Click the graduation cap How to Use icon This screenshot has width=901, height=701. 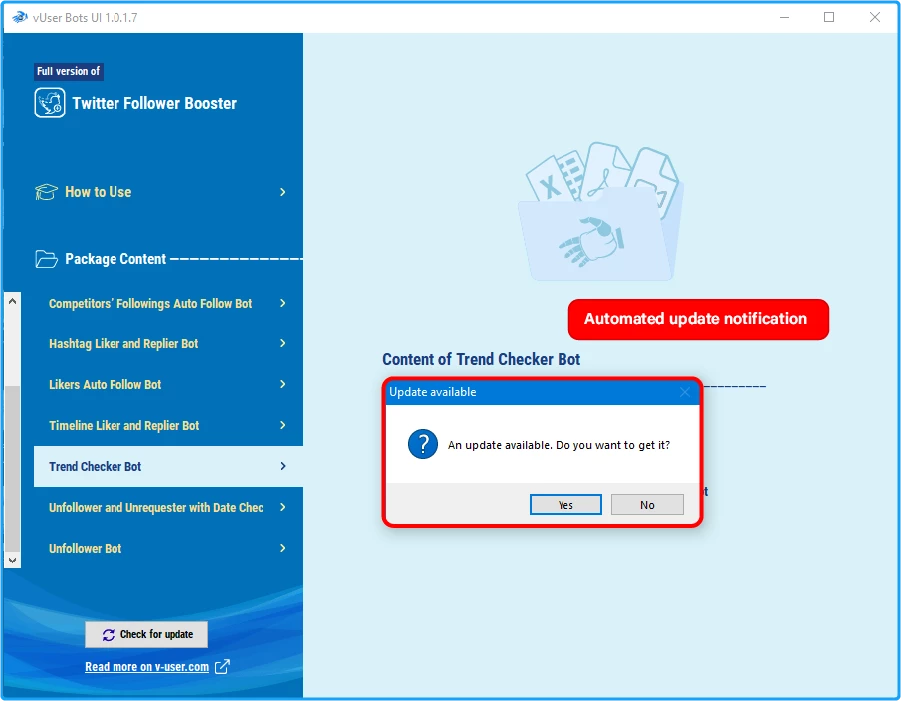coord(46,192)
